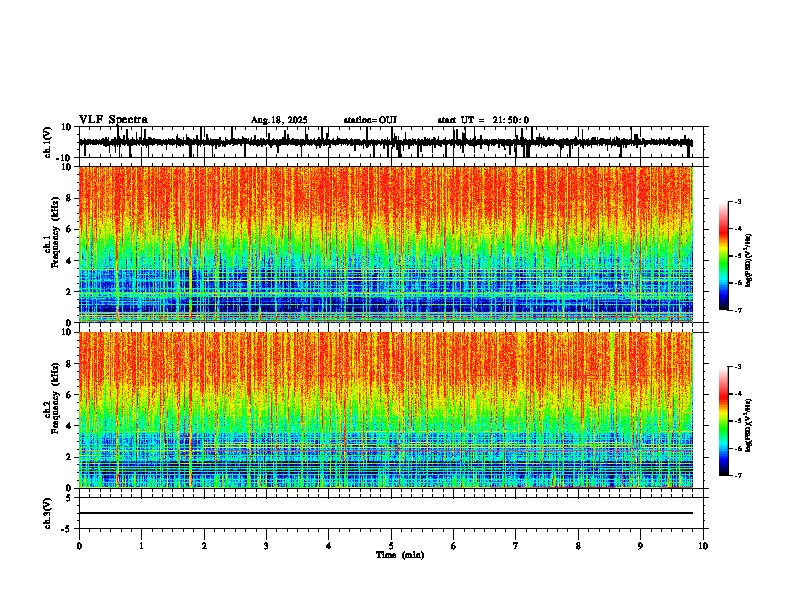
Task: Click the ch.2 colorbar "-7" label
Action: 737,475
